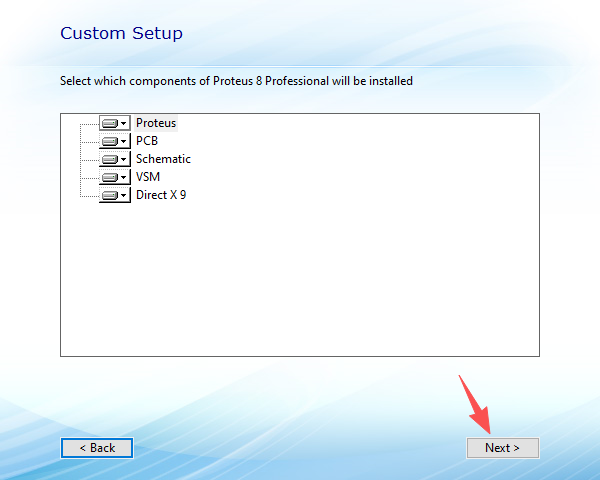Select the PCB tree item label
The height and width of the screenshot is (480, 600).
pos(147,141)
